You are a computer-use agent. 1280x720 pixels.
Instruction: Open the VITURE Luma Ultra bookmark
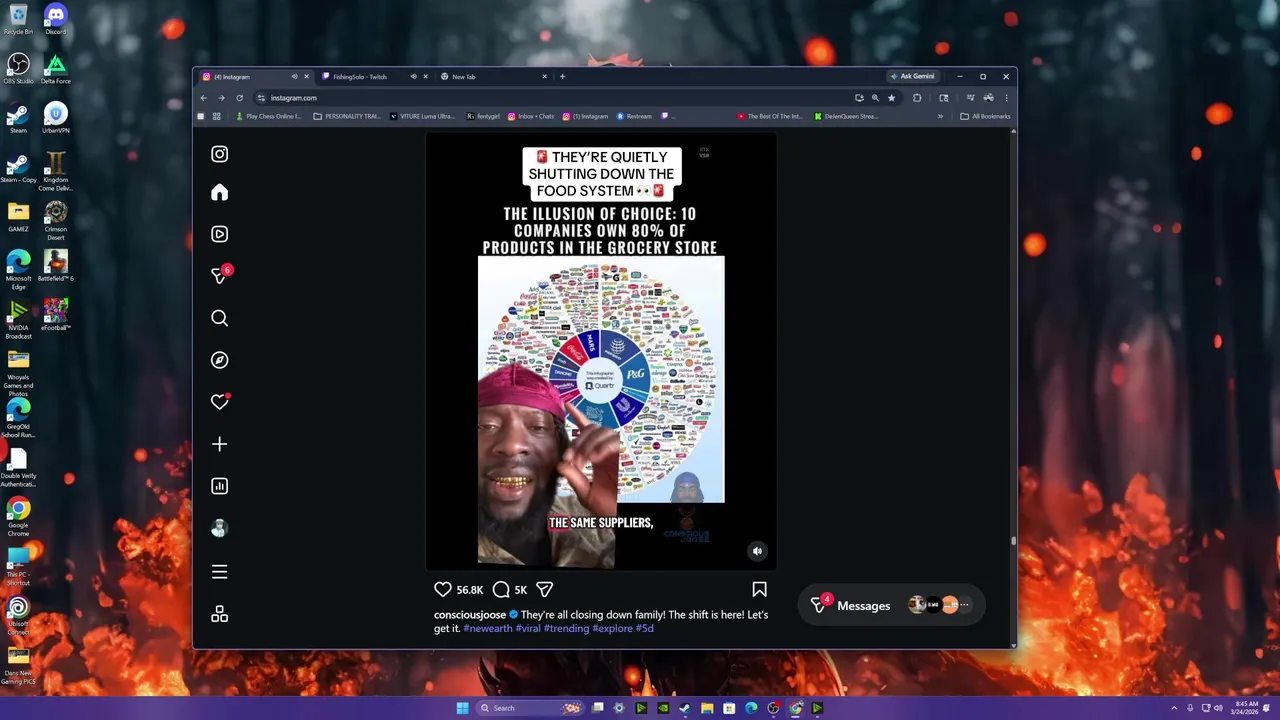tap(422, 117)
